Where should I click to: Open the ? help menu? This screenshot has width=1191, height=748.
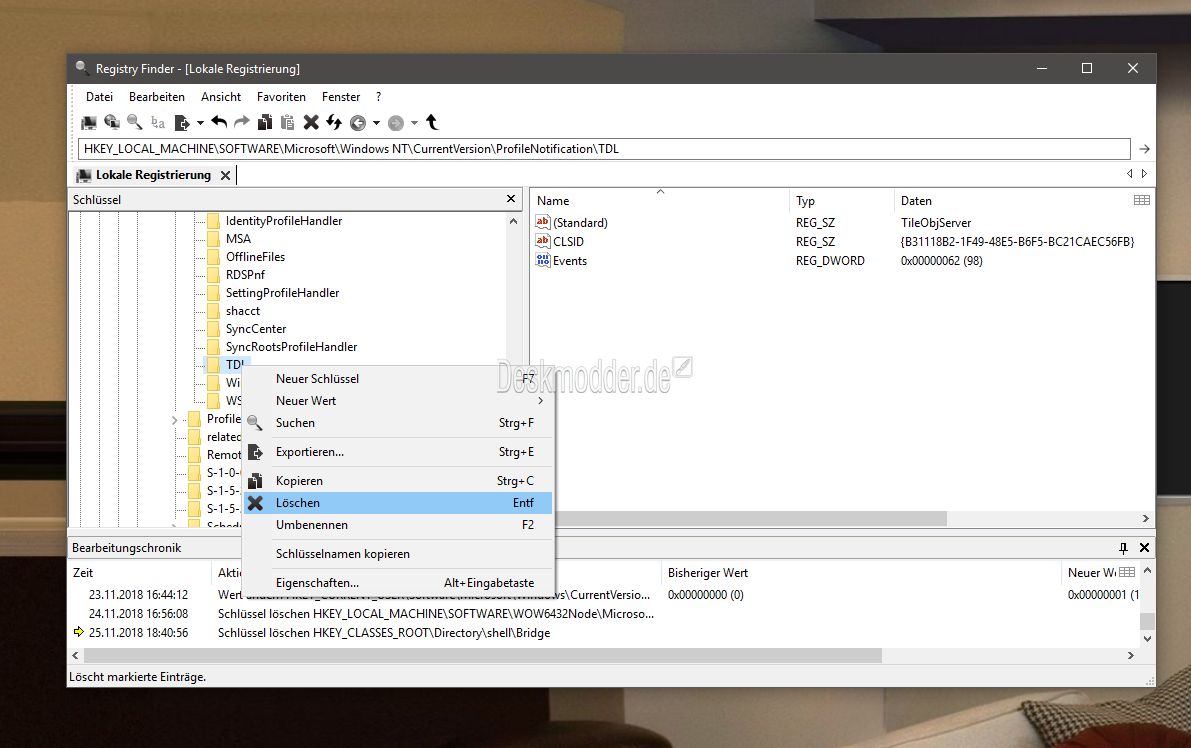click(x=378, y=97)
